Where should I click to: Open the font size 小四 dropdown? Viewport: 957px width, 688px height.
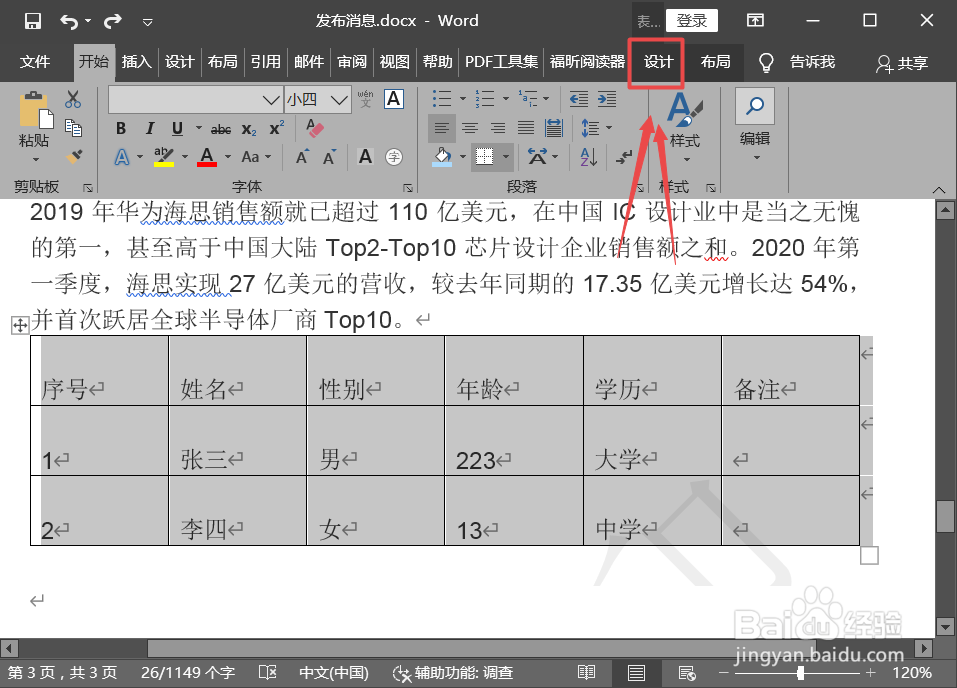tap(339, 100)
